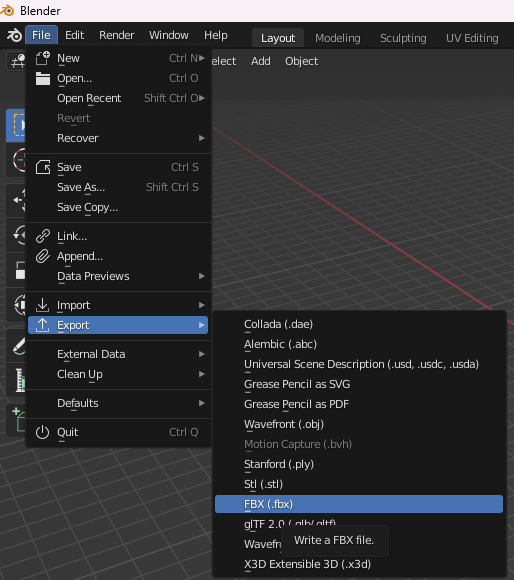
Task: Export as Wavefront (.obj)
Action: pyautogui.click(x=359, y=424)
